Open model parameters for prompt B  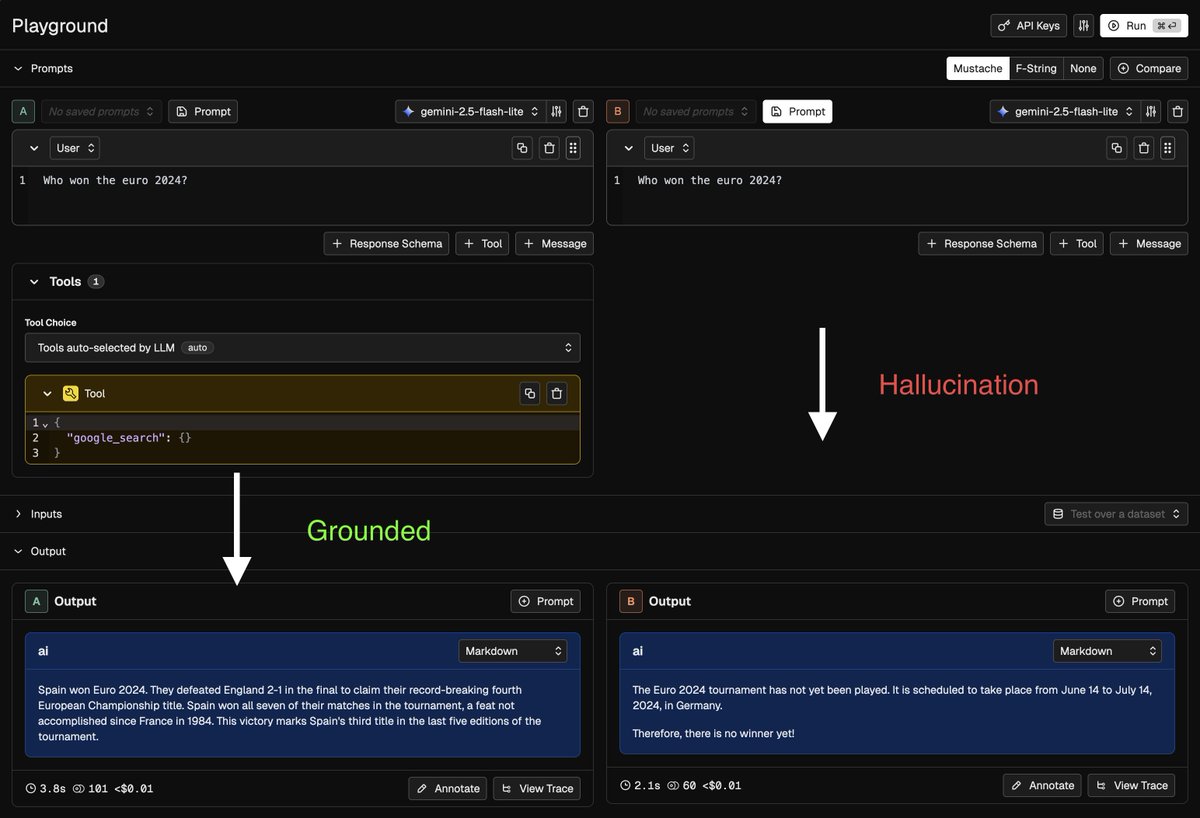[x=1152, y=111]
